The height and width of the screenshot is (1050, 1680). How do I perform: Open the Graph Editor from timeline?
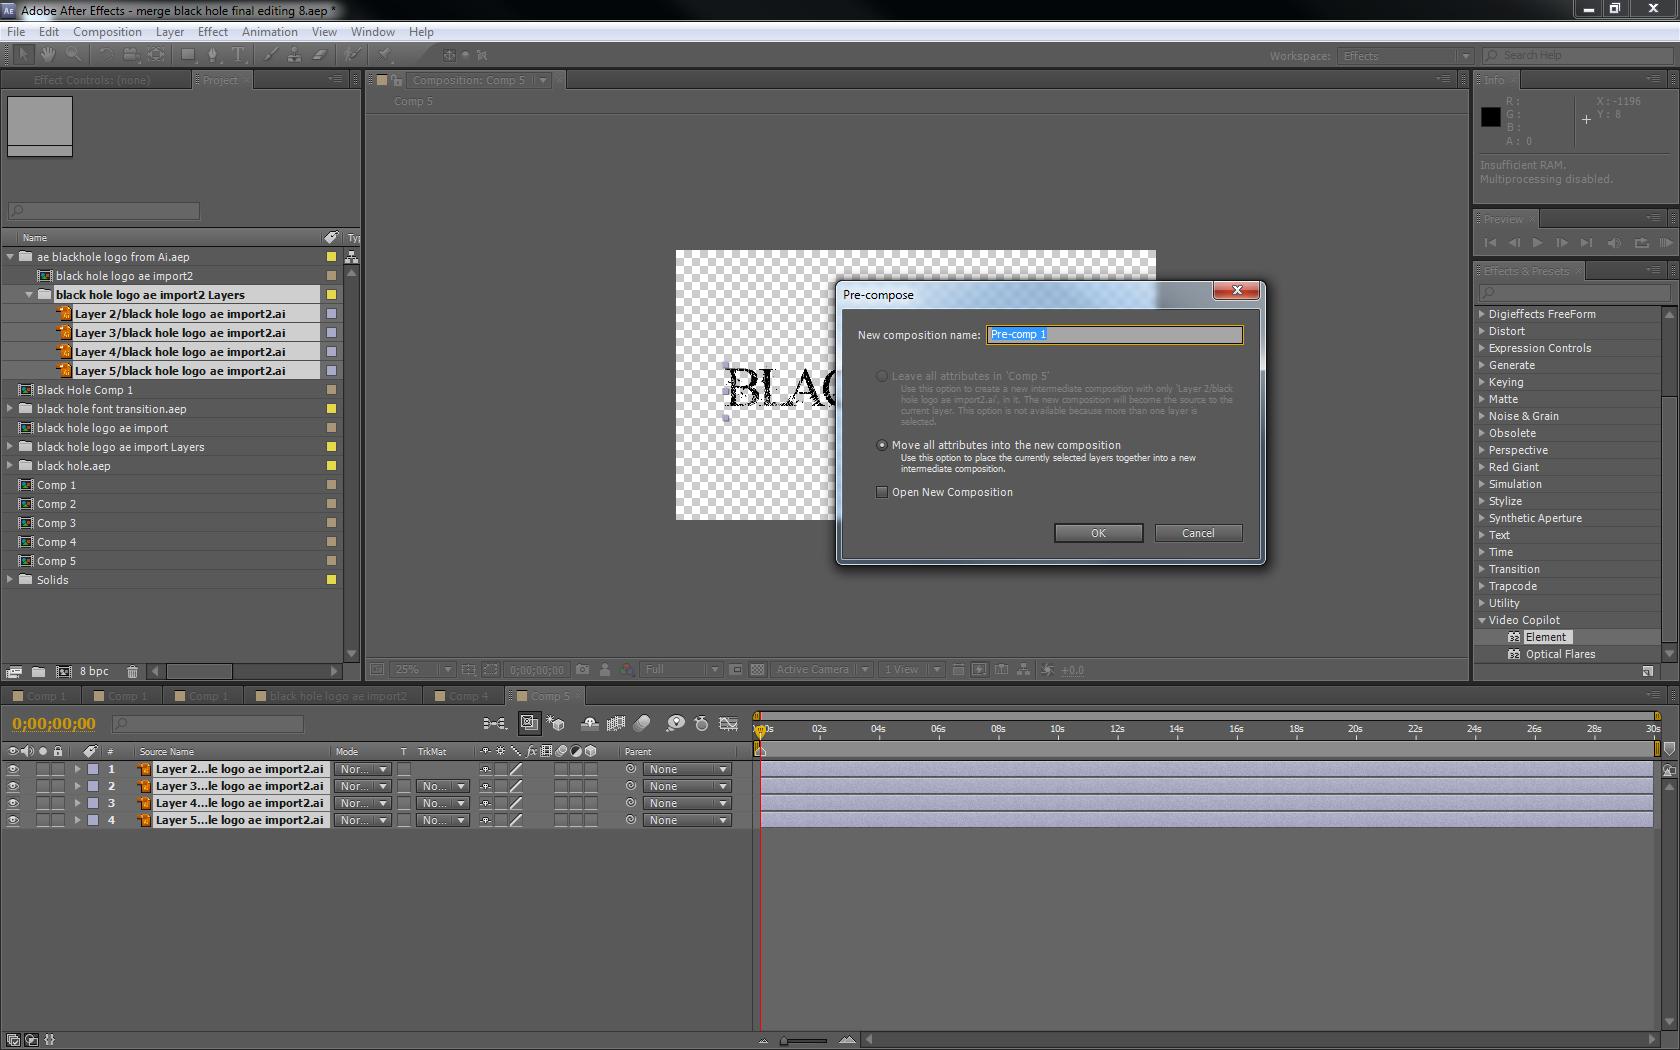(729, 723)
